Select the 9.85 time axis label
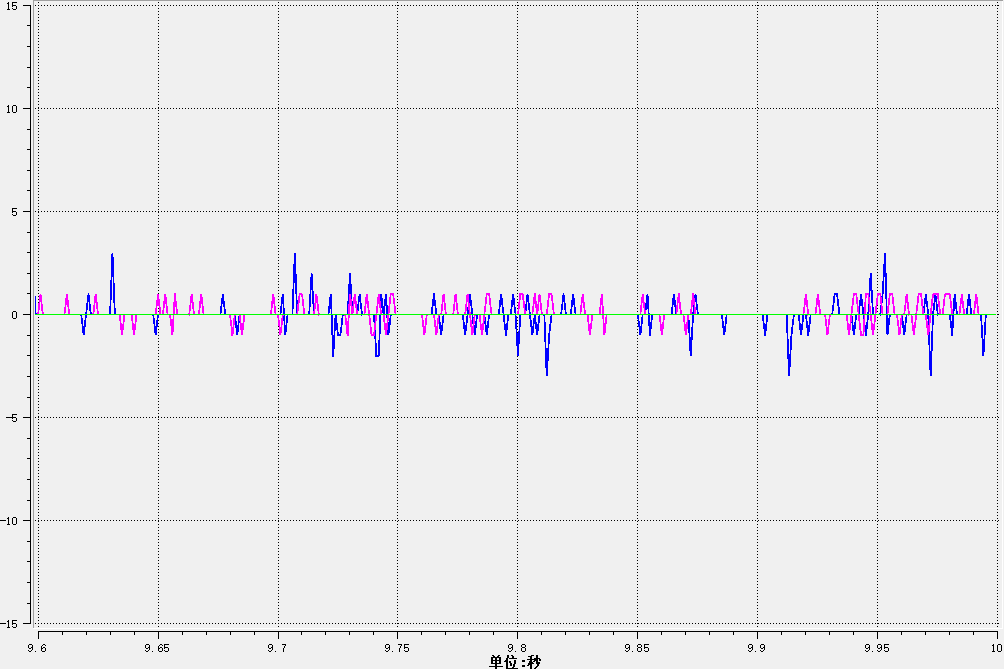Viewport: 1004px width, 669px height. point(637,648)
